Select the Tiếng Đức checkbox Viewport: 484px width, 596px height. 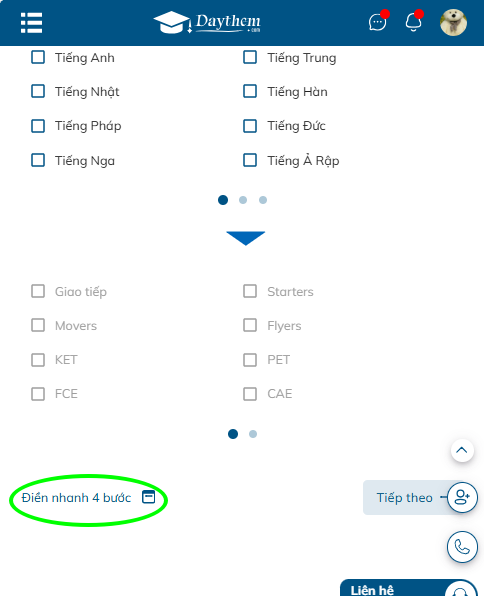point(250,126)
